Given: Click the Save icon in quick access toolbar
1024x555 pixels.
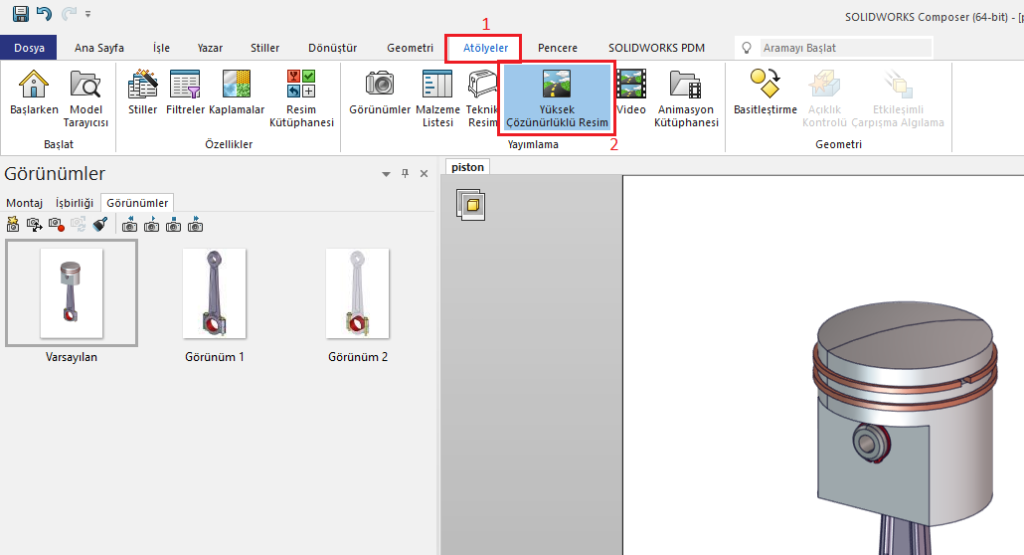Looking at the screenshot, I should point(21,14).
